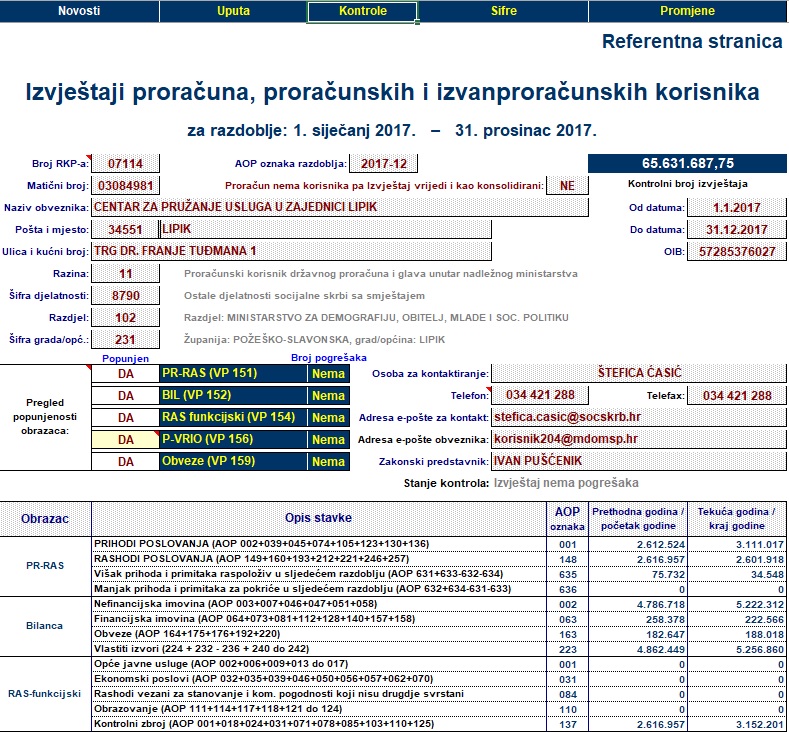Open the Sifre tab

[x=503, y=11]
